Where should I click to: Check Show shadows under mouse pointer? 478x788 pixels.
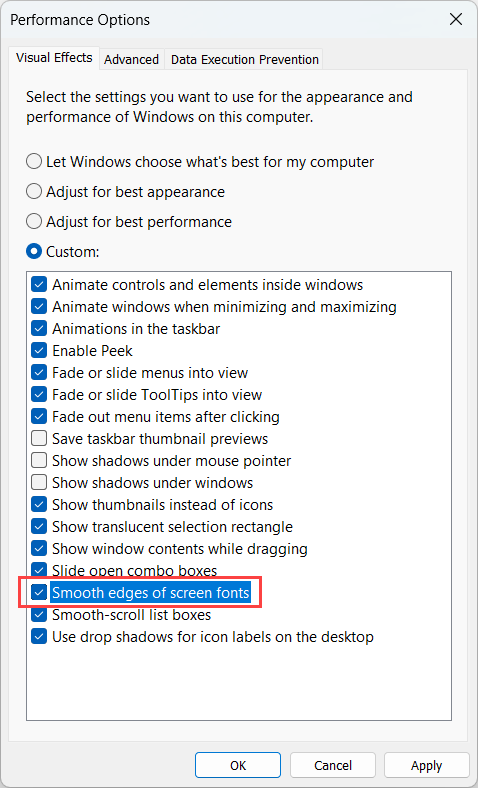(39, 461)
